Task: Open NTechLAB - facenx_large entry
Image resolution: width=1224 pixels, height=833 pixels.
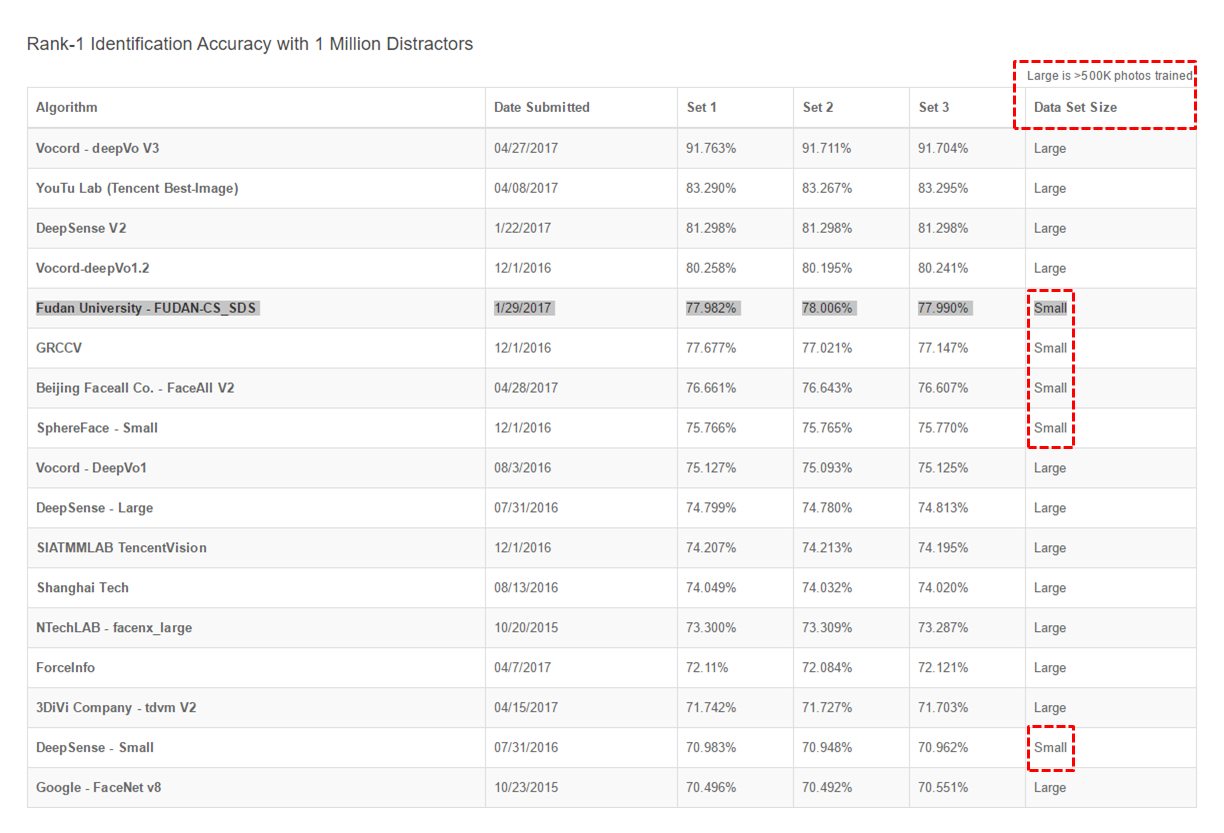Action: click(114, 628)
